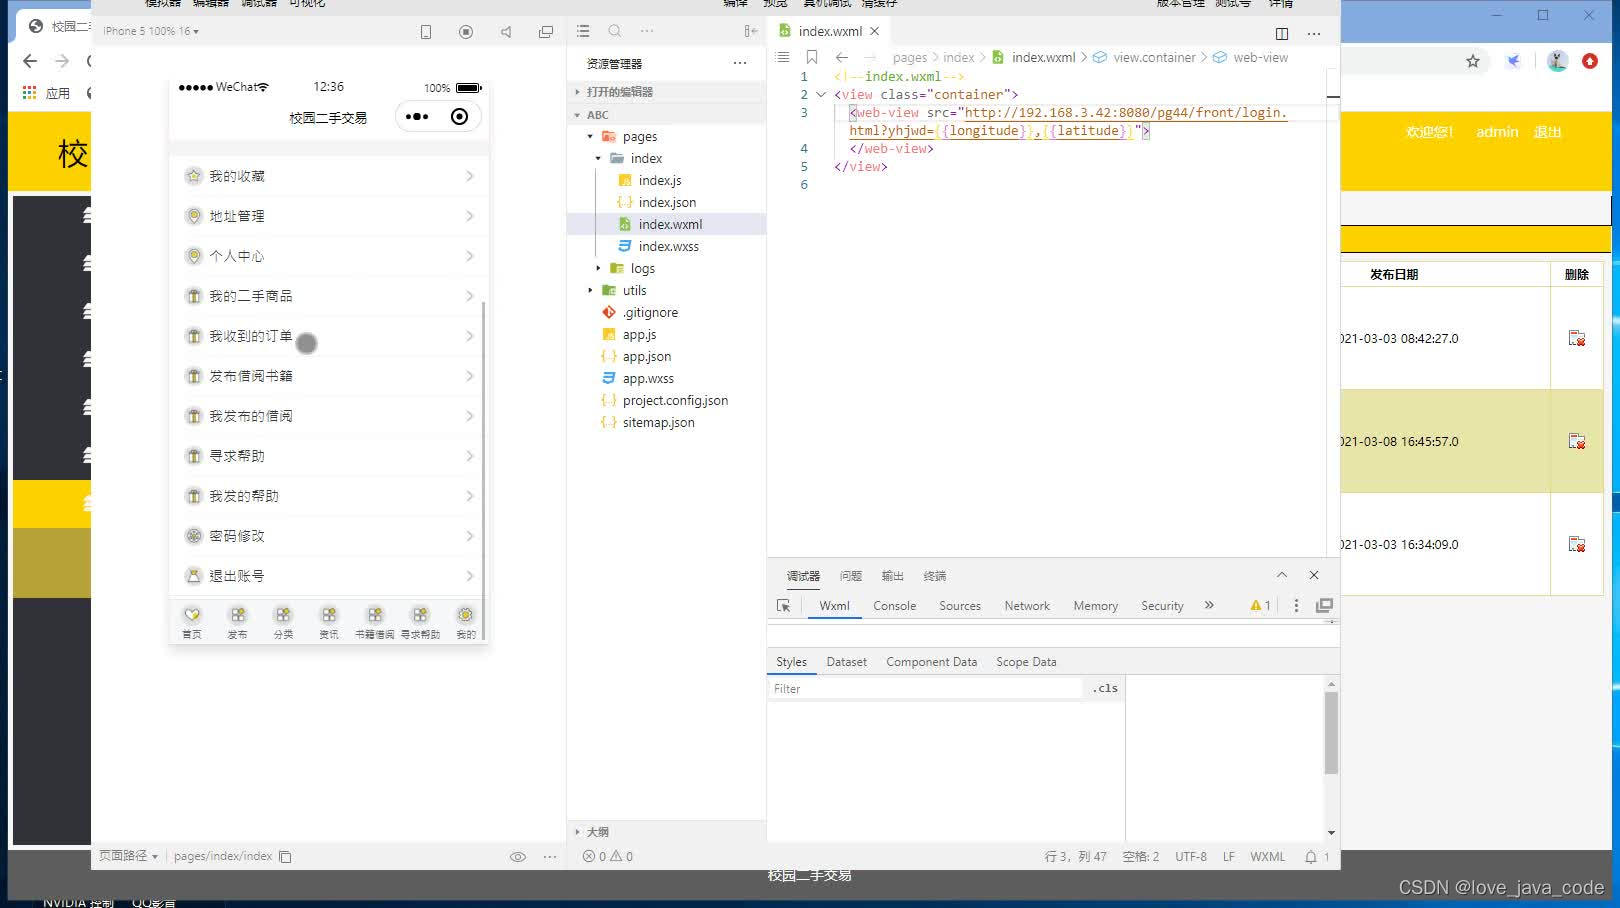The height and width of the screenshot is (908, 1620).
Task: Click search icon in sidebar
Action: pyautogui.click(x=615, y=31)
